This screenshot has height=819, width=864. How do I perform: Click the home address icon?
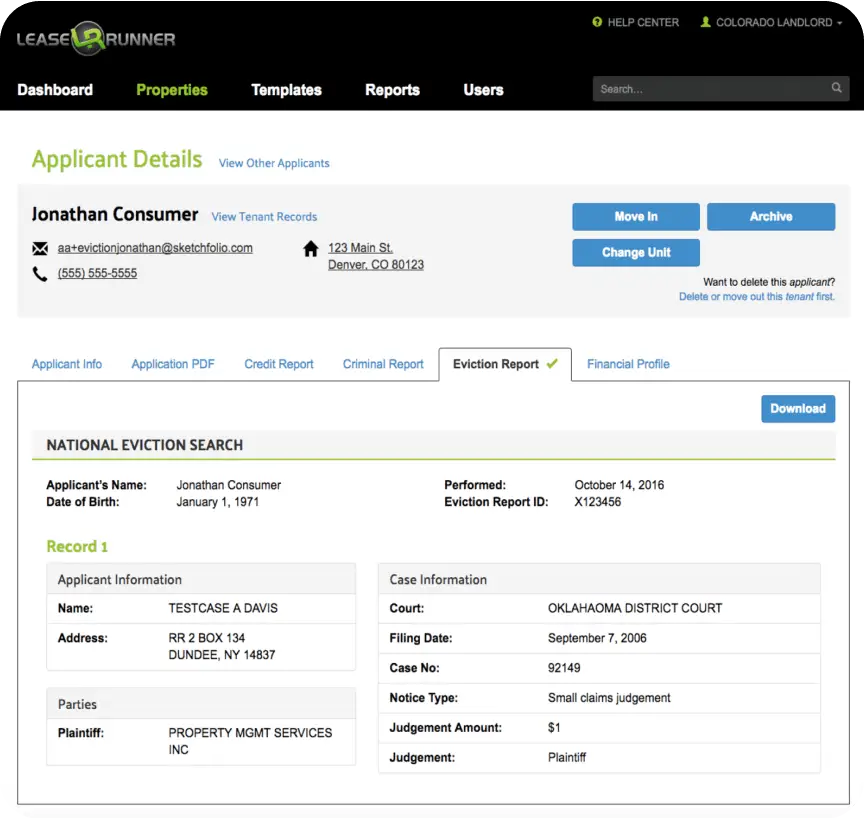310,249
